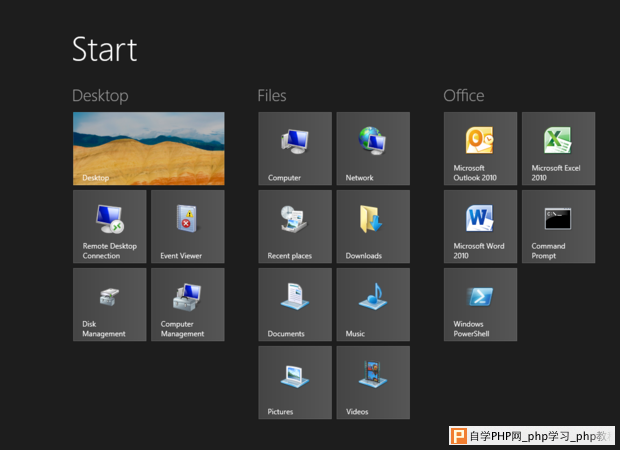Open the Computer tile in Files

click(x=295, y=149)
